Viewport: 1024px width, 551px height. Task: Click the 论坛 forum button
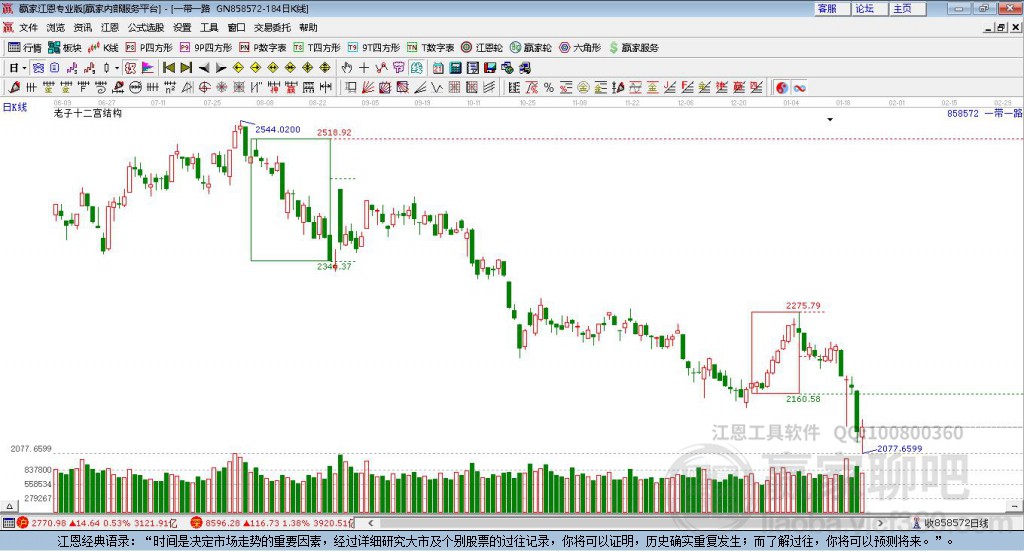[870, 8]
